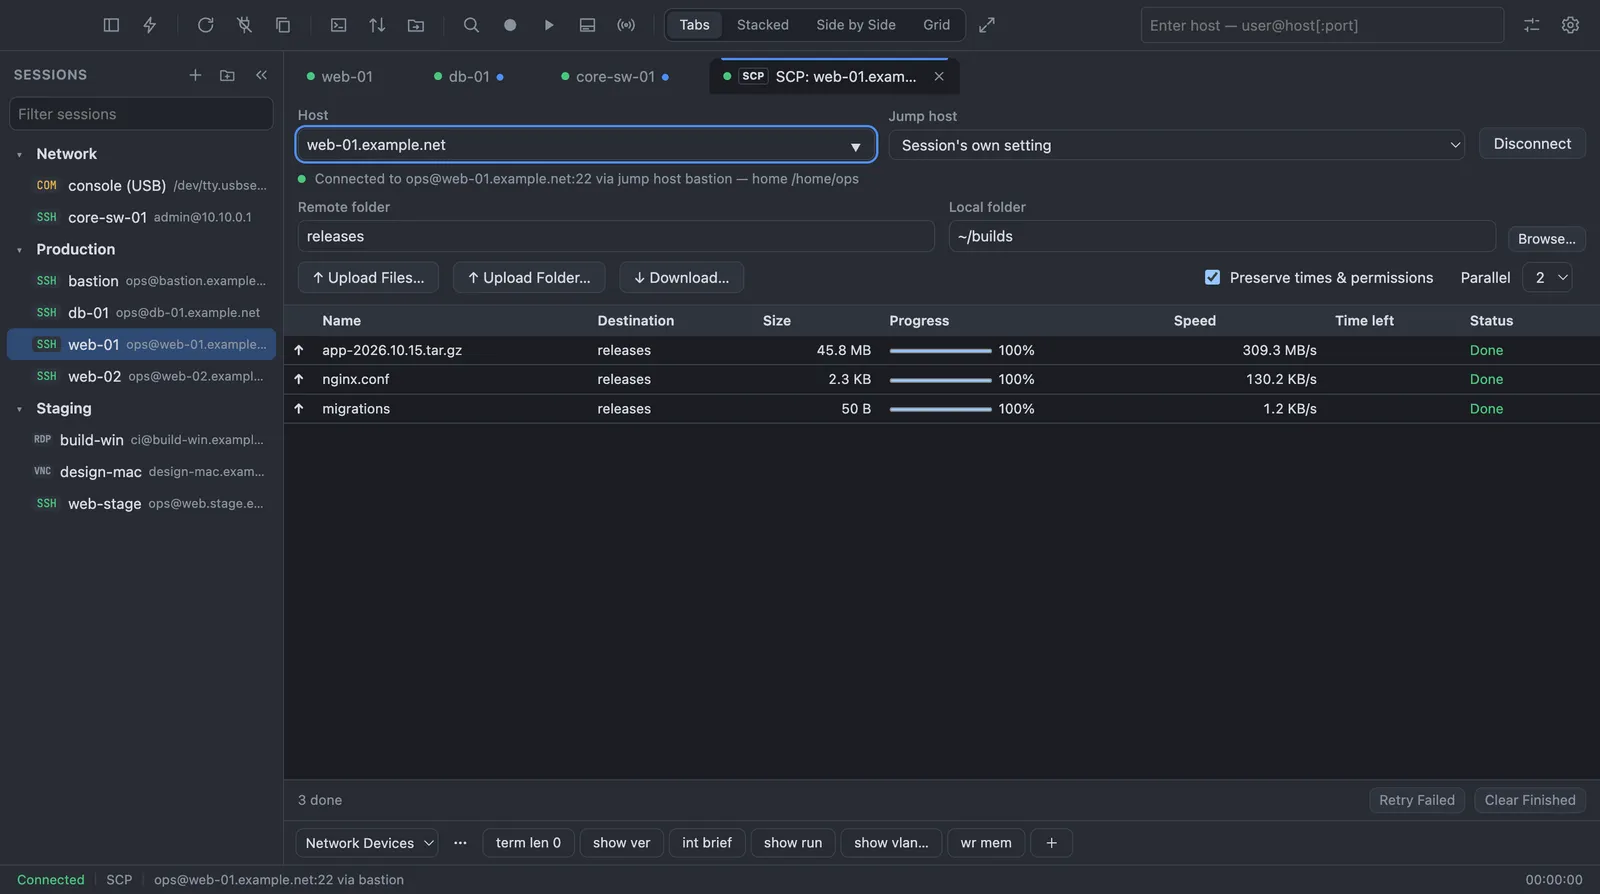This screenshot has width=1600, height=894.
Task: Open the settings gear icon
Action: pyautogui.click(x=1571, y=25)
